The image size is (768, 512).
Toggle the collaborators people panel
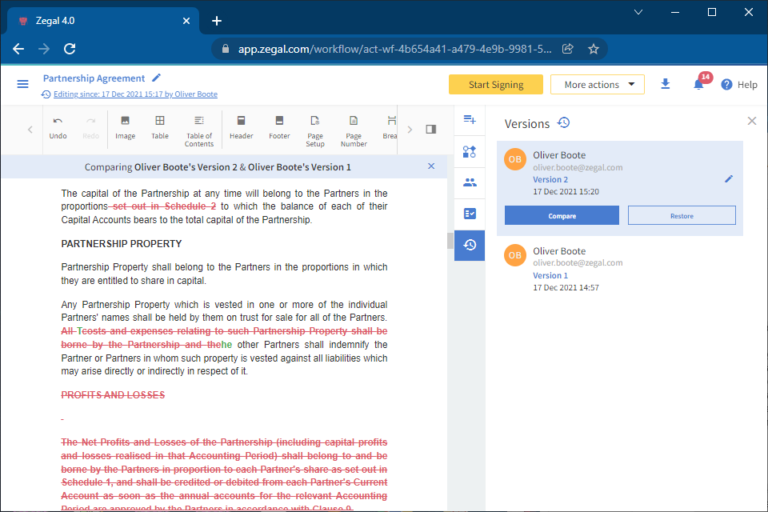pyautogui.click(x=469, y=182)
